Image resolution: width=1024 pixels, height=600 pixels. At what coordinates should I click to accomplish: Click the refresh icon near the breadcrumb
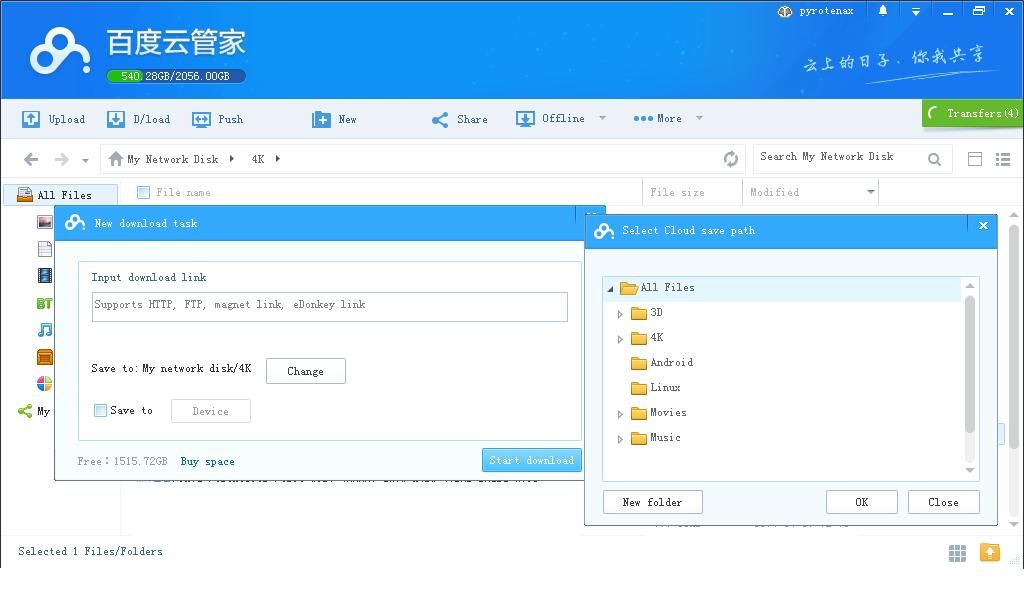731,158
